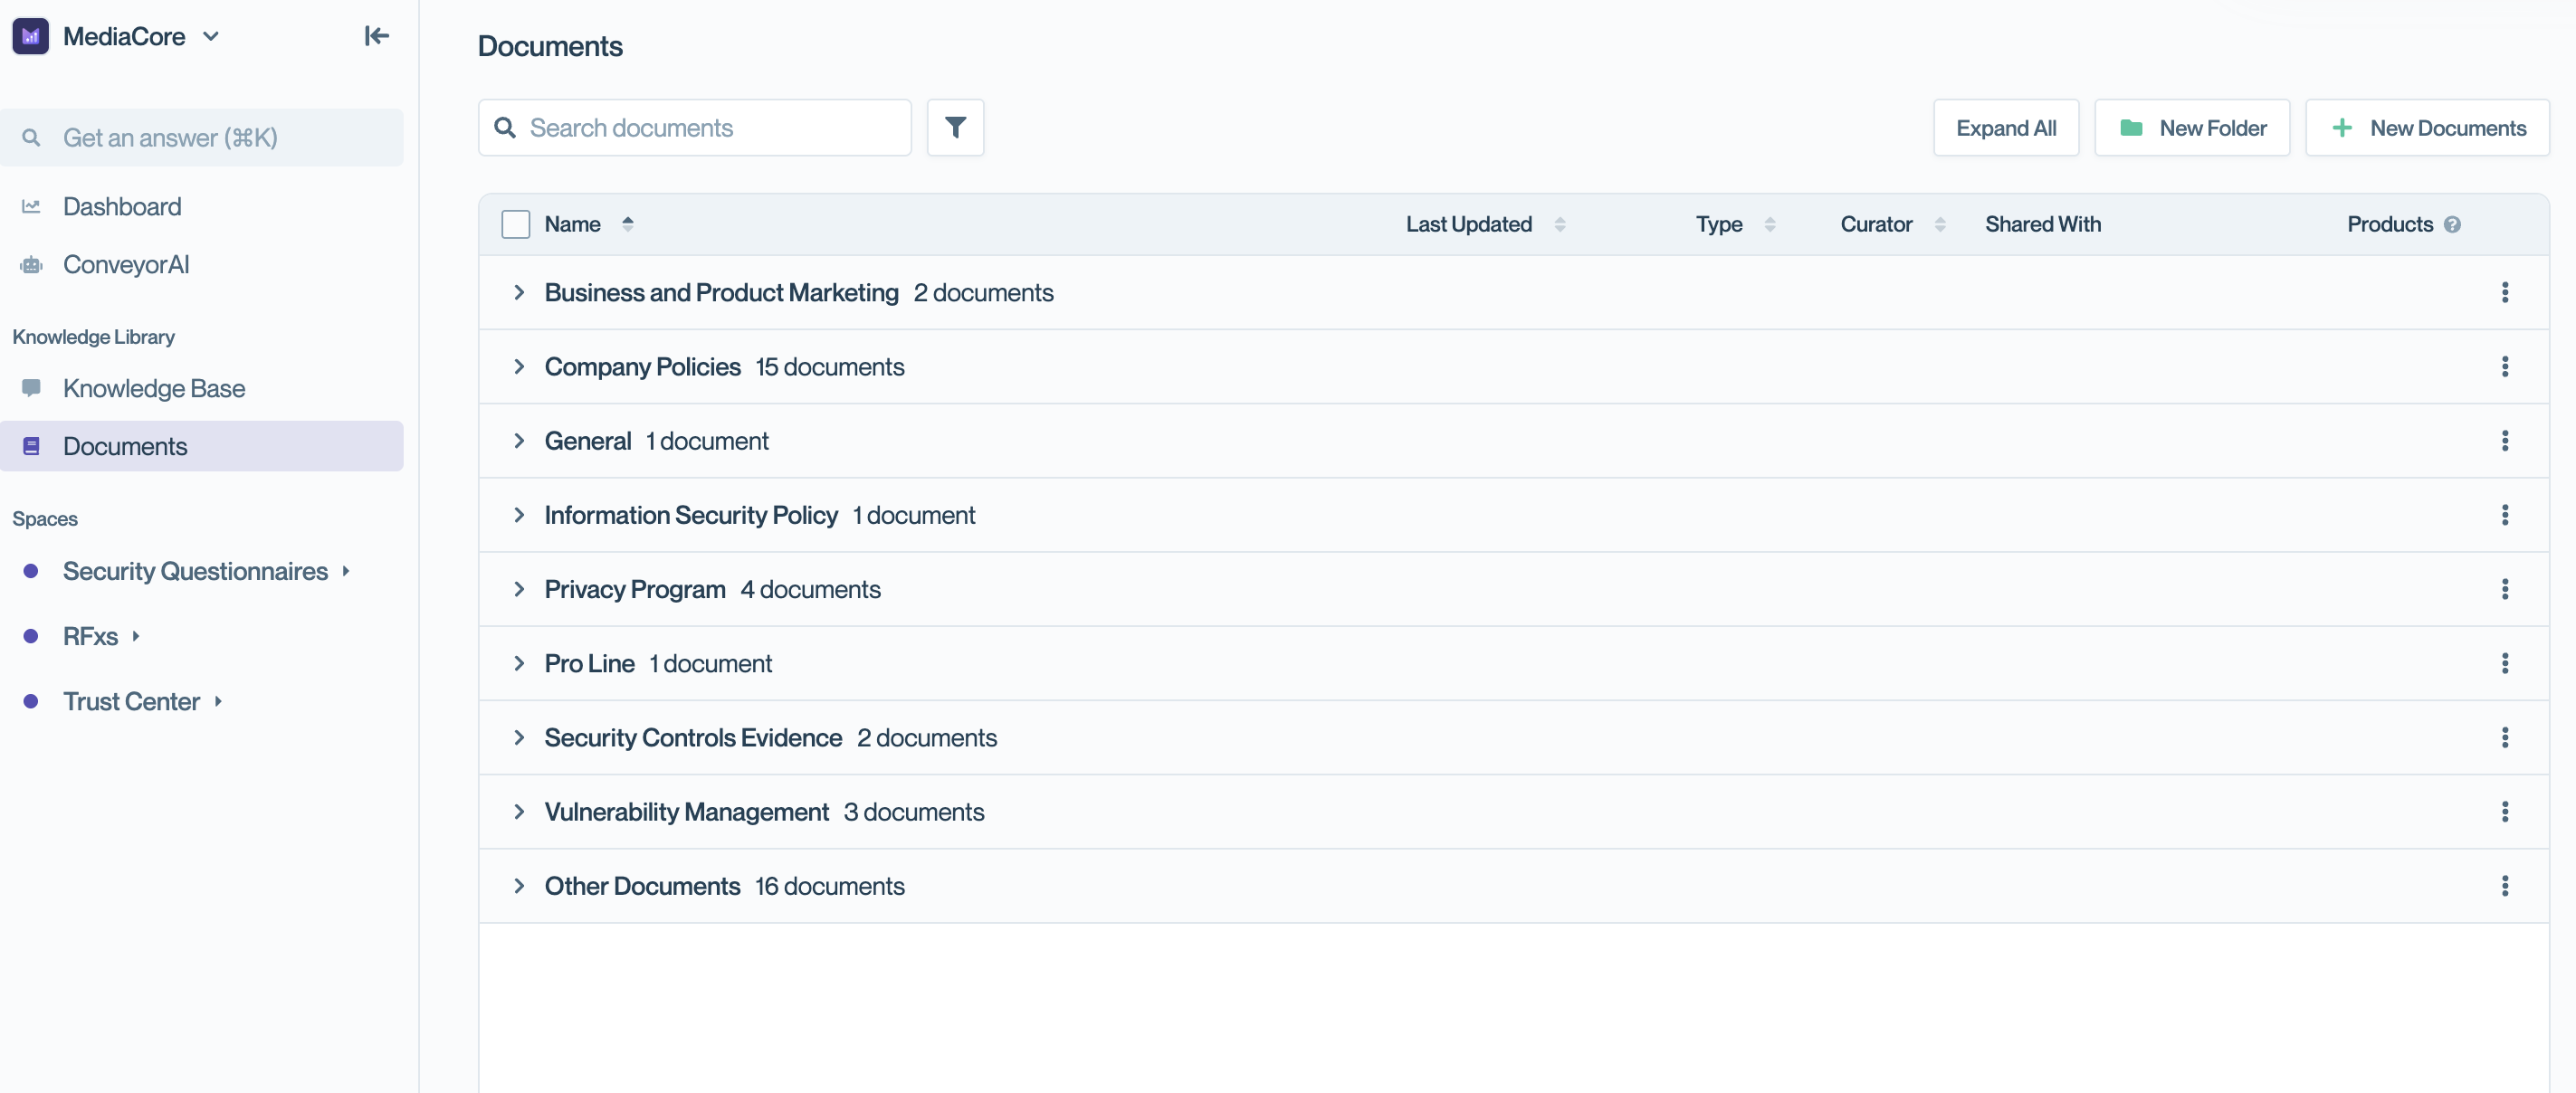Open the document filter funnel icon

[955, 128]
